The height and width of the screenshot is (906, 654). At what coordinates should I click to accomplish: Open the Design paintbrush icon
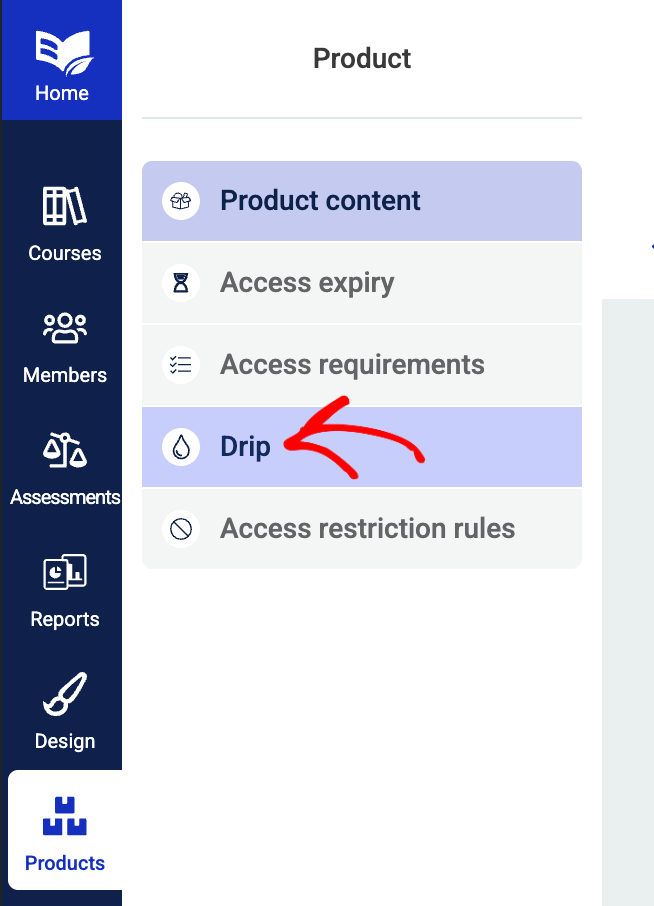65,693
